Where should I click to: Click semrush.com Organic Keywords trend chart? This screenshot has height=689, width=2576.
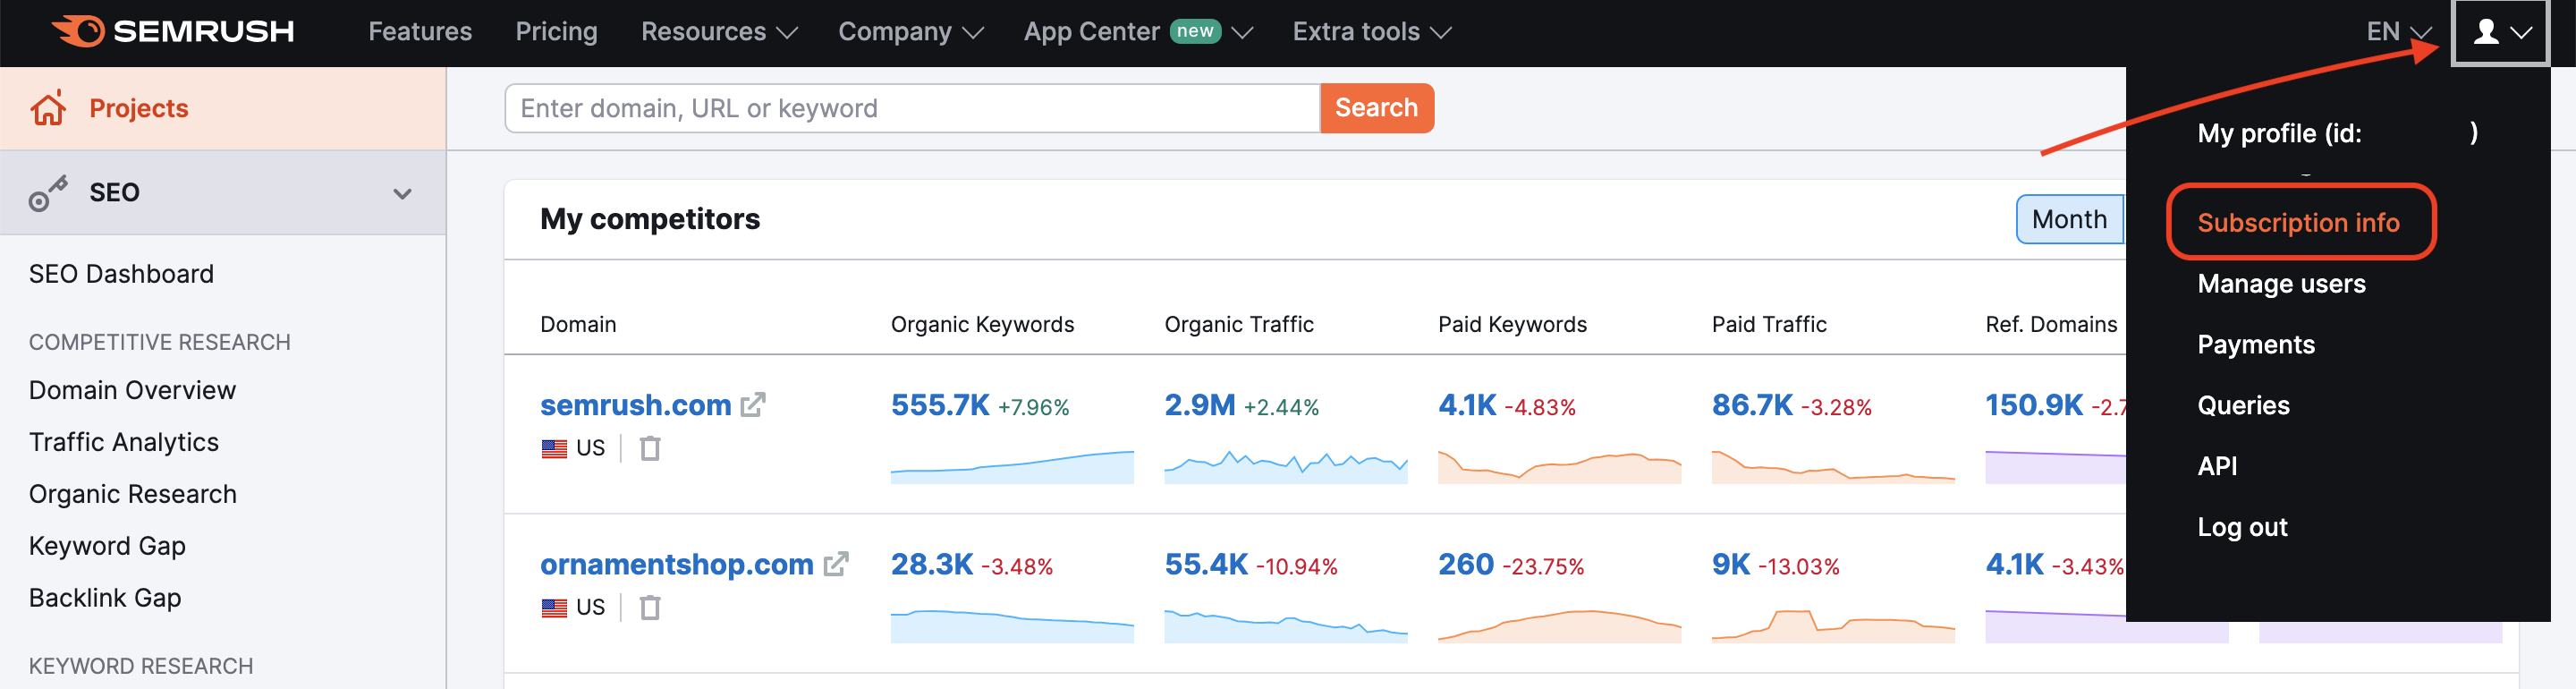(1012, 466)
